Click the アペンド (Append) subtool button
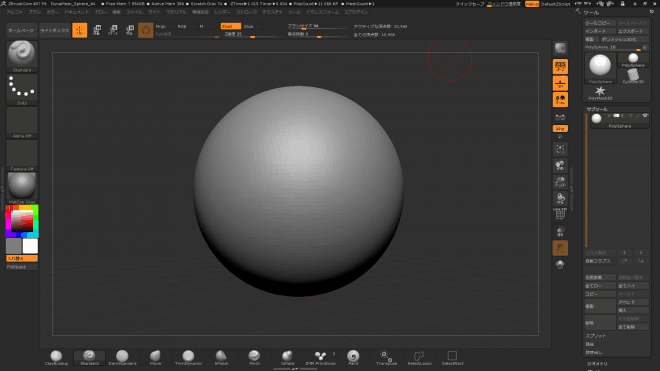660x371 pixels. 633,302
